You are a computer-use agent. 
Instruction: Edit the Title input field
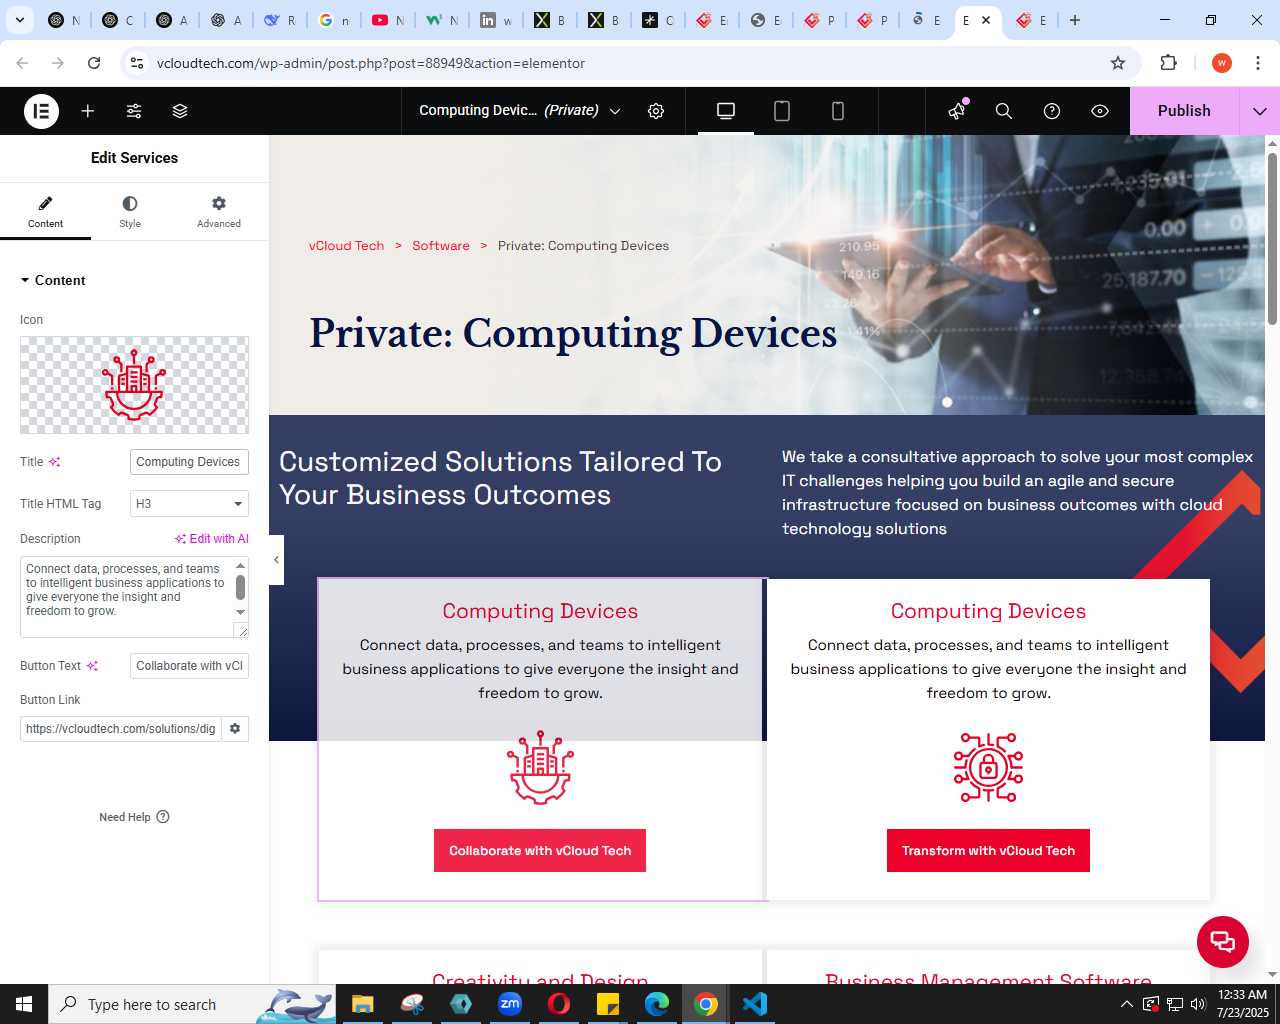point(189,462)
